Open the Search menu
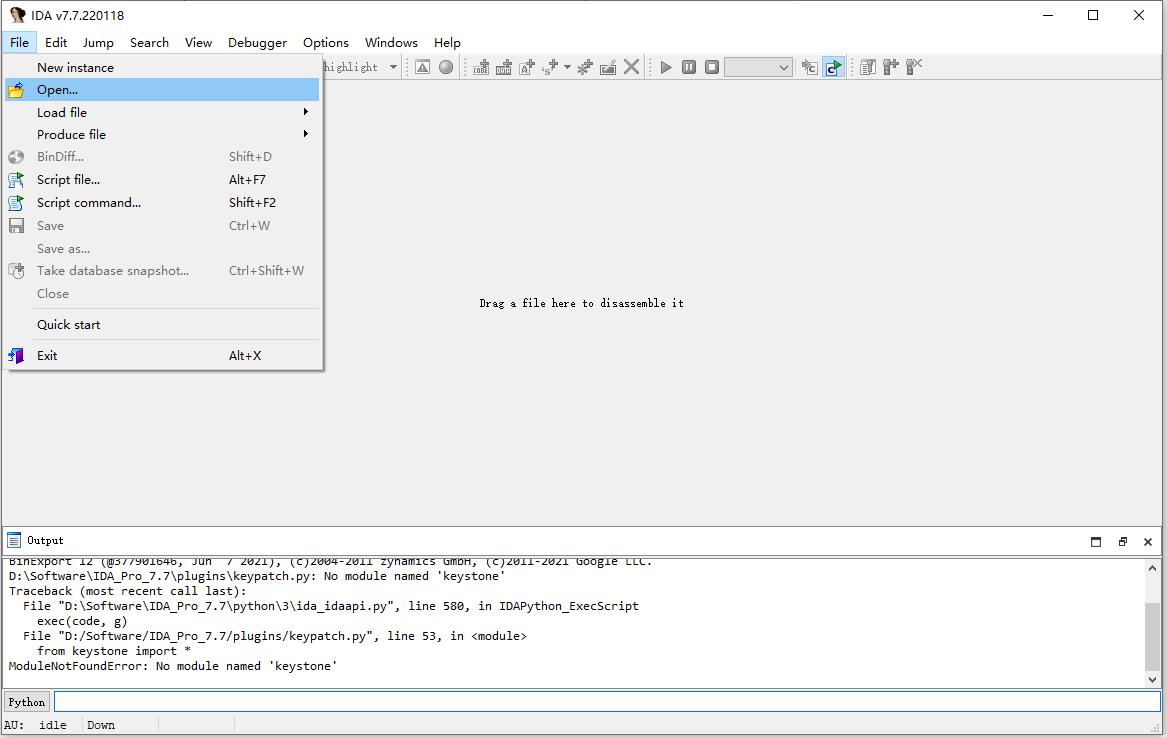Image resolution: width=1167 pixels, height=738 pixels. pos(149,42)
